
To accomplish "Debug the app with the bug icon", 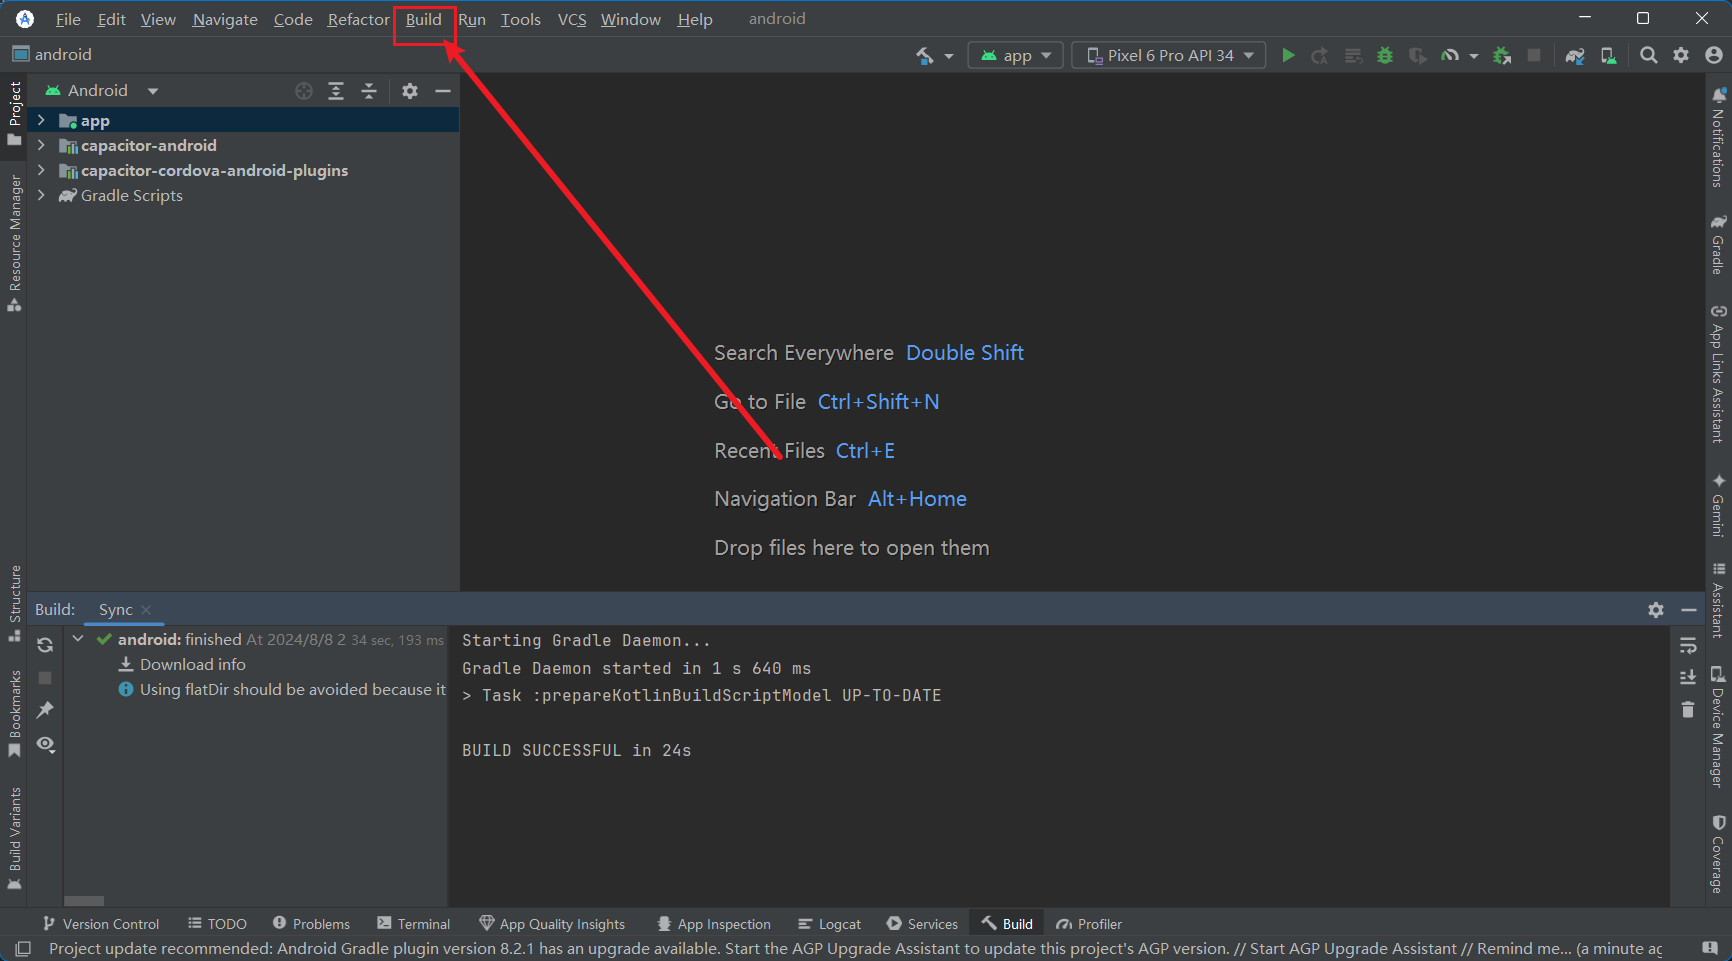I will tap(1385, 56).
